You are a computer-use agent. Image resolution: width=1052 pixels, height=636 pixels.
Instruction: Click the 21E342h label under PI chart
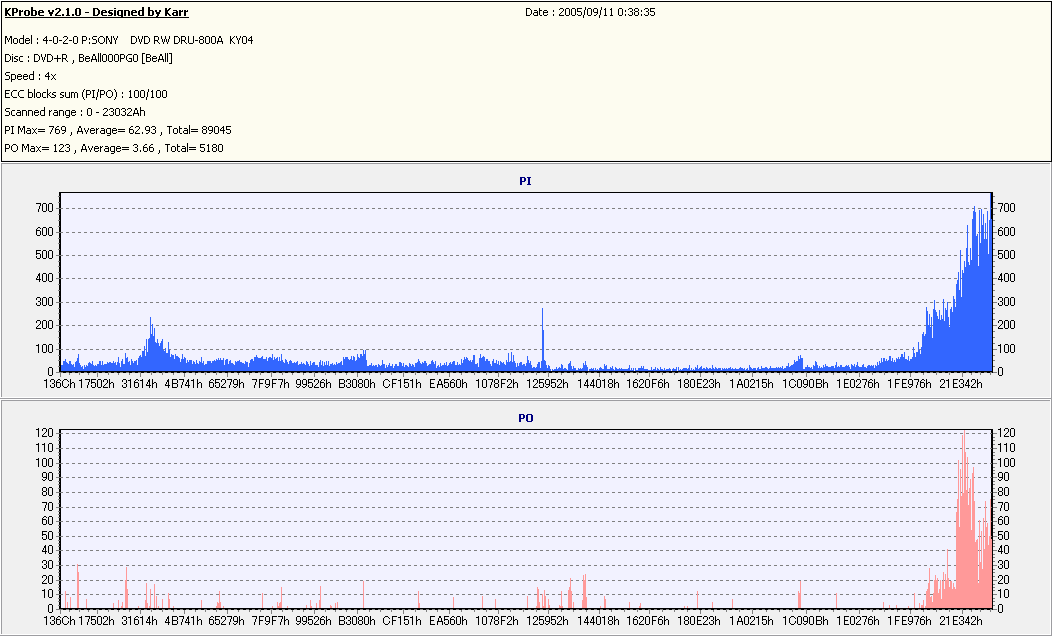click(960, 384)
